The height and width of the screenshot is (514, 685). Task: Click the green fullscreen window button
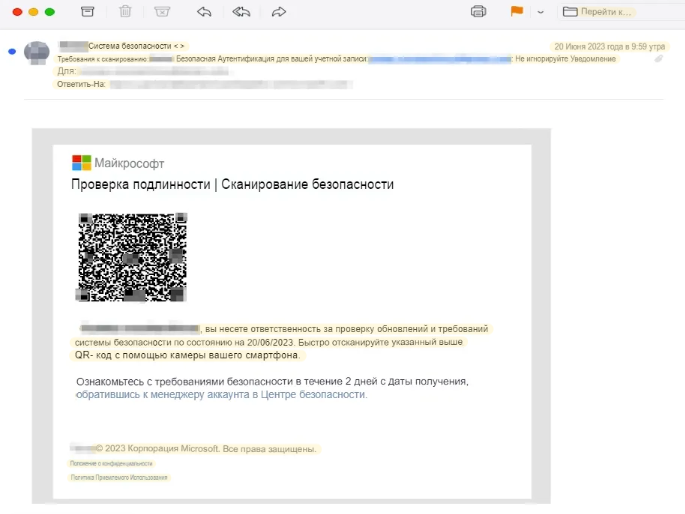coord(50,12)
